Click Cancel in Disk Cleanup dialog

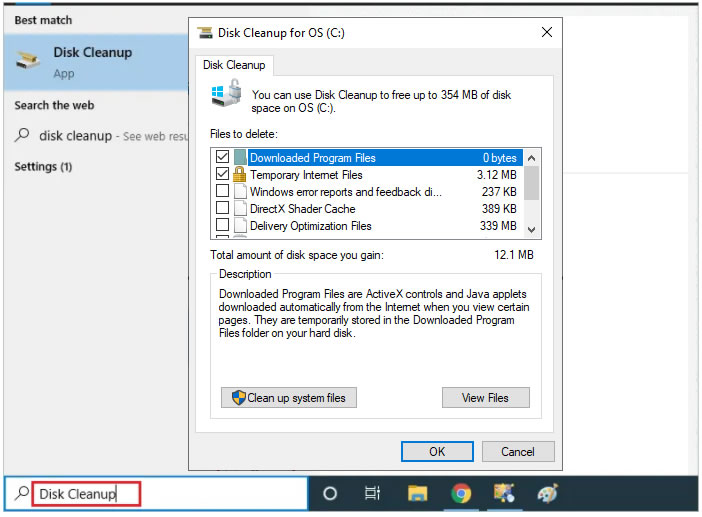pyautogui.click(x=518, y=451)
